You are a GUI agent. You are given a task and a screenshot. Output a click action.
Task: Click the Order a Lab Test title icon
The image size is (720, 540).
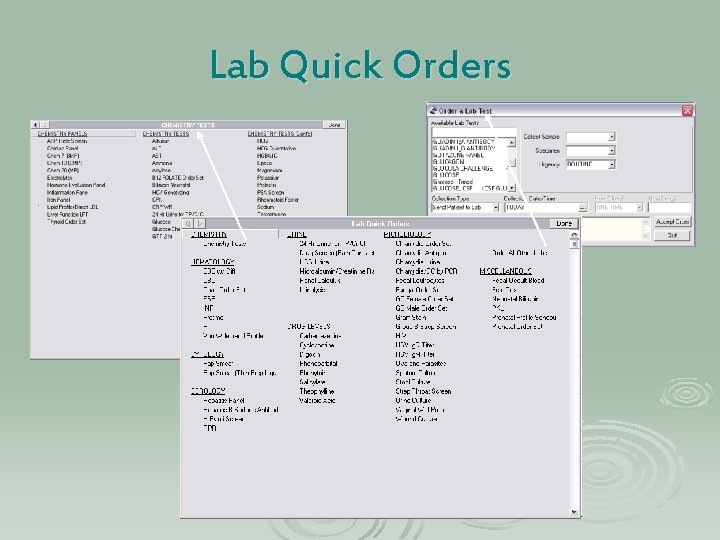433,111
